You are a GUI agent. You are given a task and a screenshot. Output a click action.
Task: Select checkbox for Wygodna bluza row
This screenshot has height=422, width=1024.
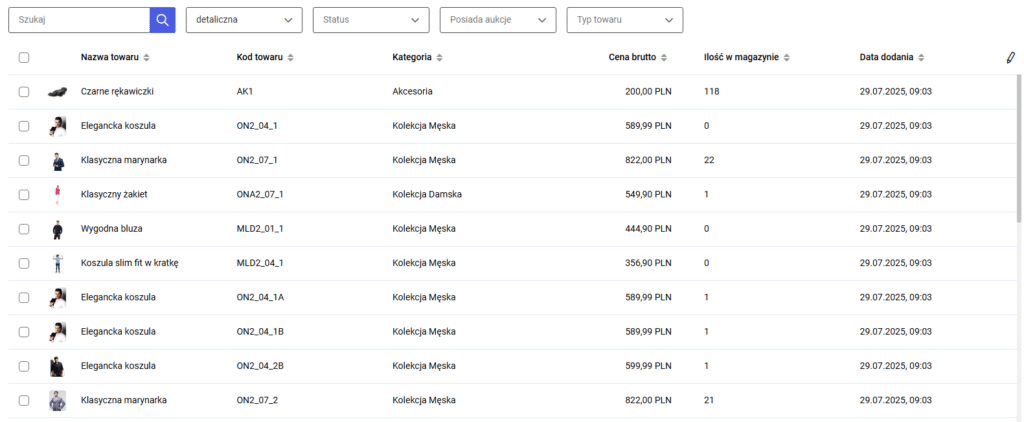pos(24,229)
